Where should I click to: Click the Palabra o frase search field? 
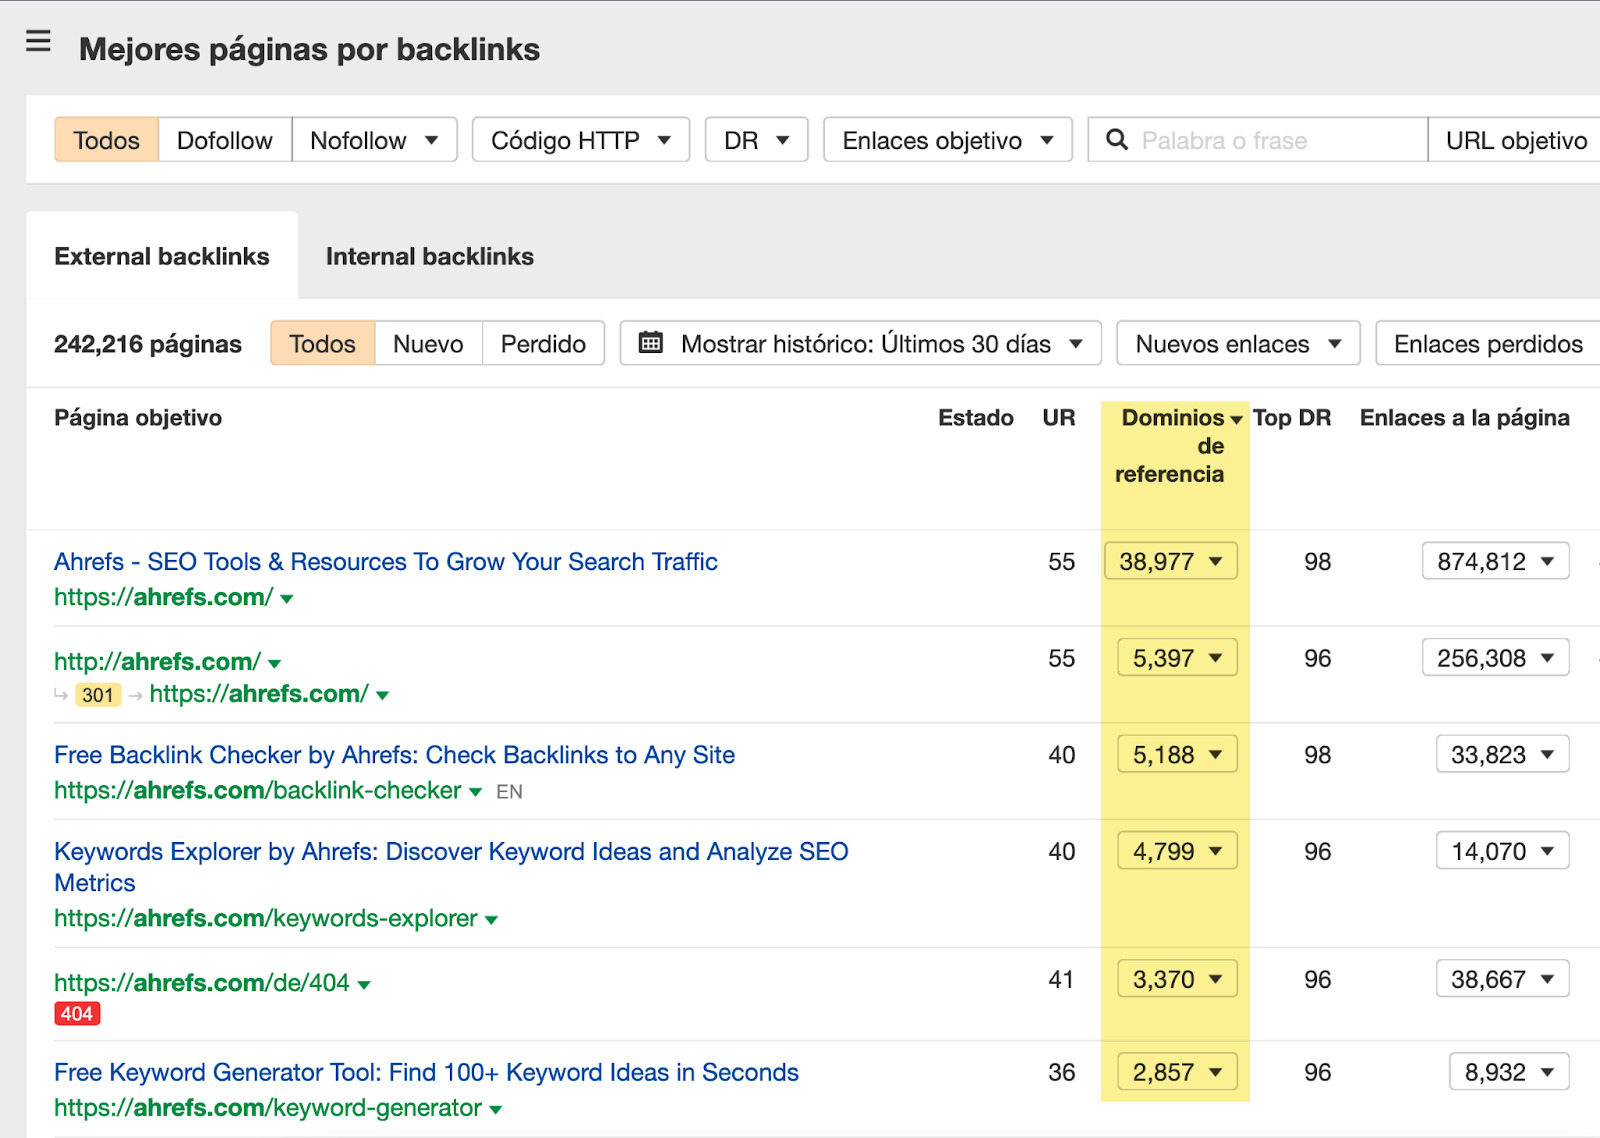pos(1275,140)
